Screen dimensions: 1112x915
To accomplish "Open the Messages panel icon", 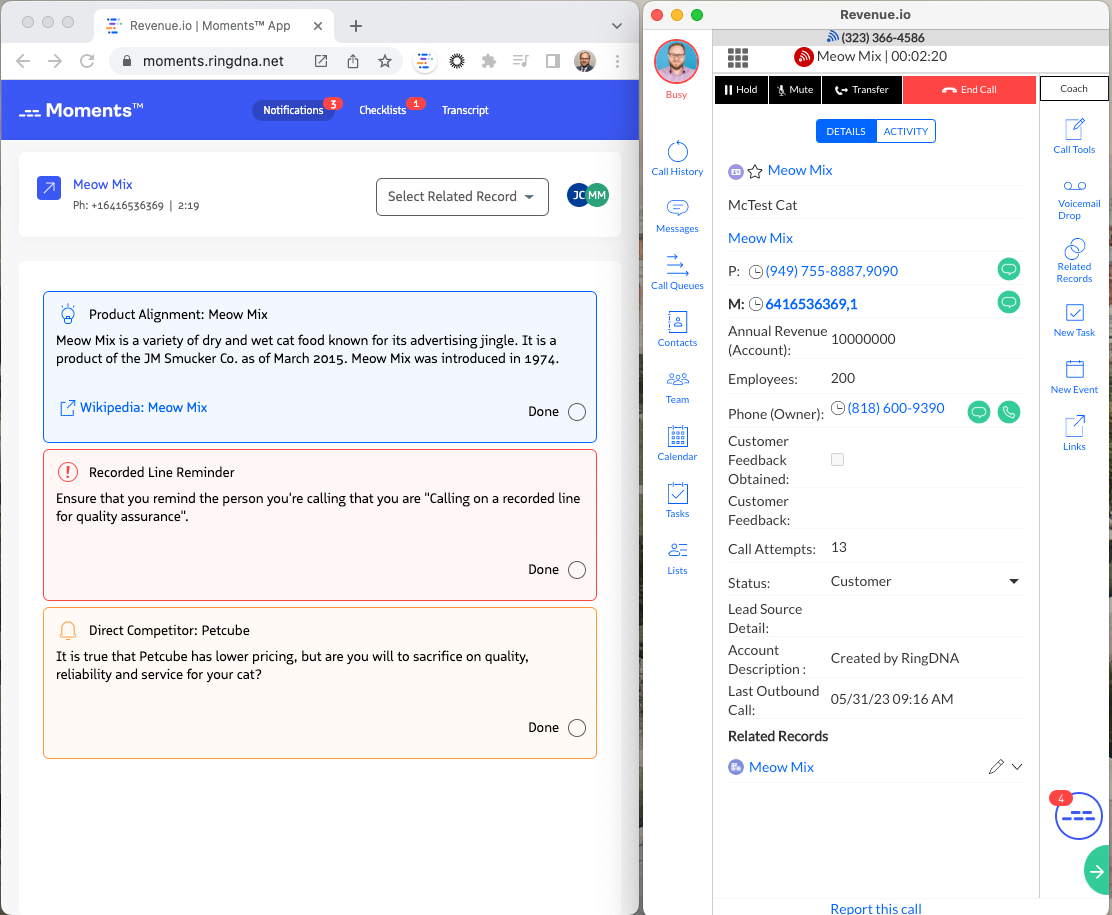I will (x=677, y=216).
